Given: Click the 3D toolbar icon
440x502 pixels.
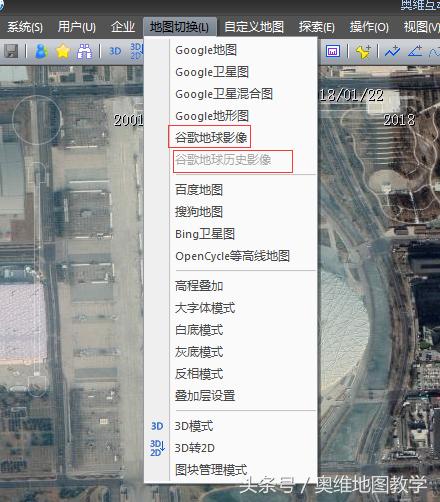Looking at the screenshot, I should click(115, 51).
